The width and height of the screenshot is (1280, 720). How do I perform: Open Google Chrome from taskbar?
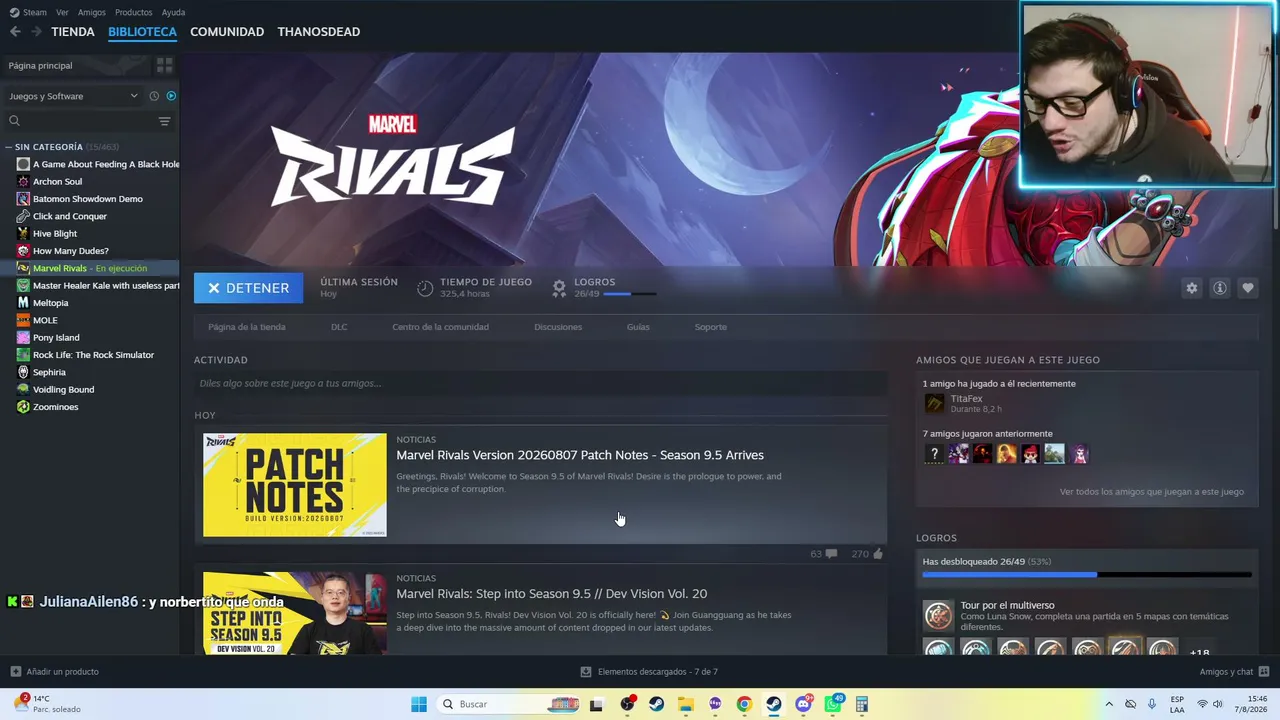click(x=744, y=704)
